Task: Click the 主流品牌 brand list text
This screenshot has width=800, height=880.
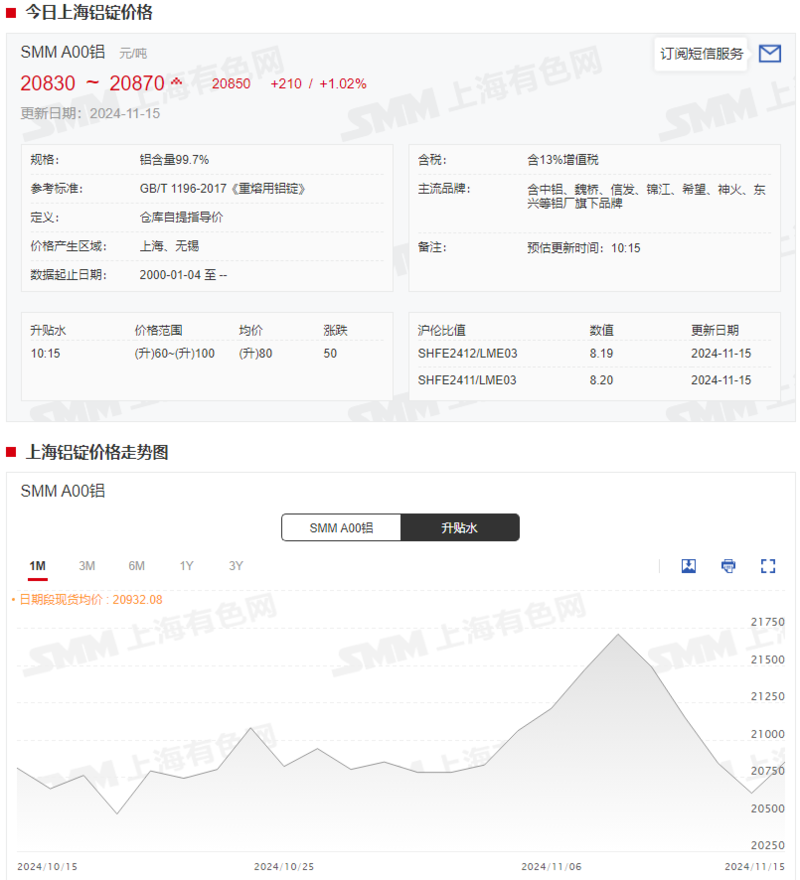Action: pos(646,196)
